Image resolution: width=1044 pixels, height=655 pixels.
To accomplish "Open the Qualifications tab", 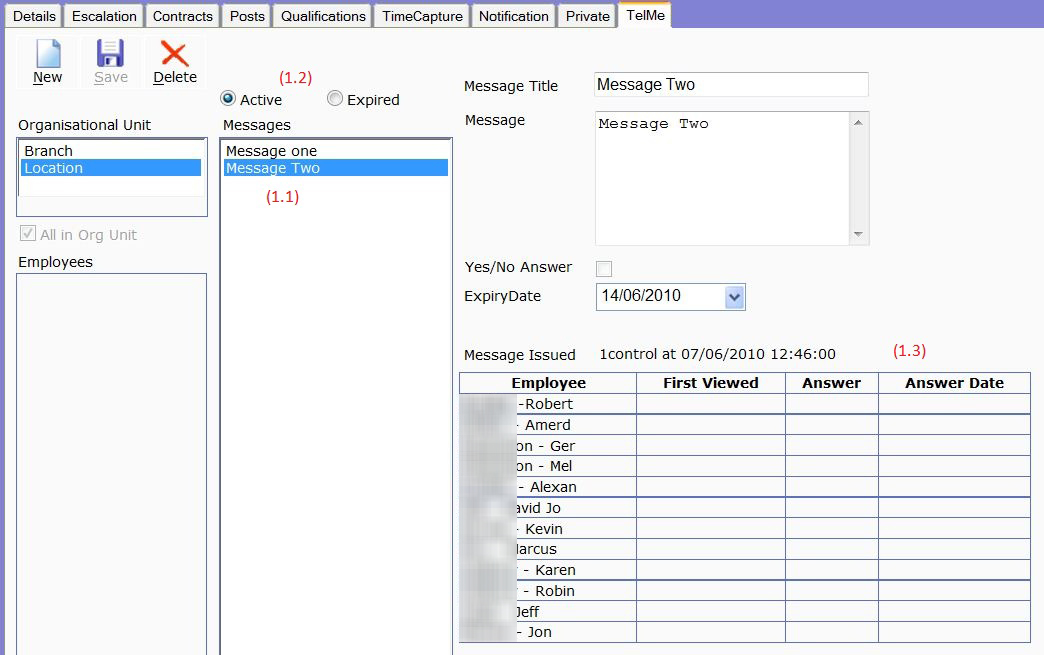I will [x=323, y=16].
